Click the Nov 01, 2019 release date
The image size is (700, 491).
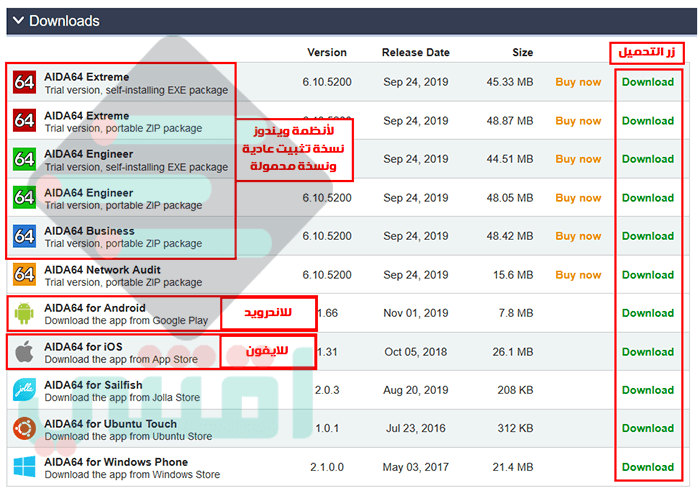pos(416,313)
